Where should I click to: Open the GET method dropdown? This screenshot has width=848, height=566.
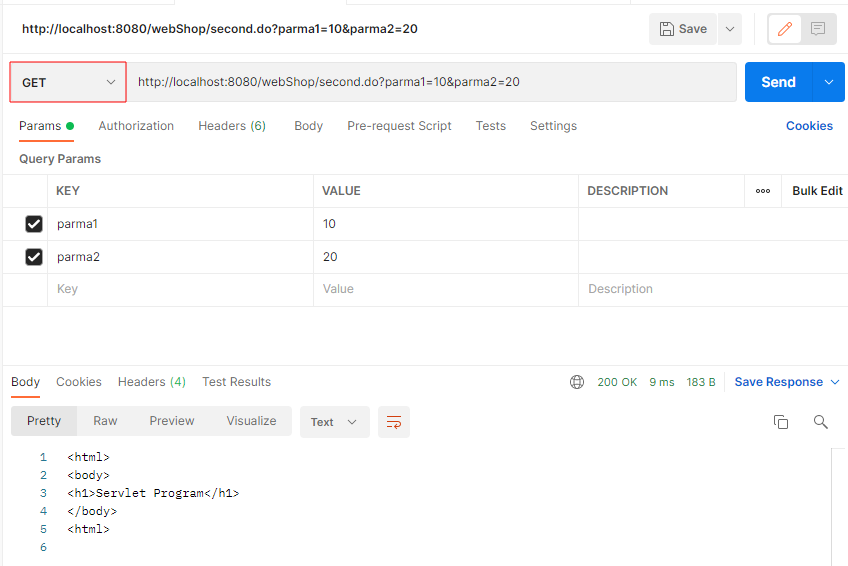coord(68,82)
